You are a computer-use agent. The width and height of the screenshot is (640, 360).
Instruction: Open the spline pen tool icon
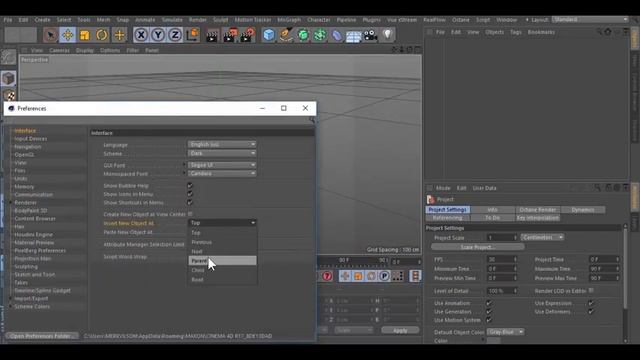pos(286,35)
